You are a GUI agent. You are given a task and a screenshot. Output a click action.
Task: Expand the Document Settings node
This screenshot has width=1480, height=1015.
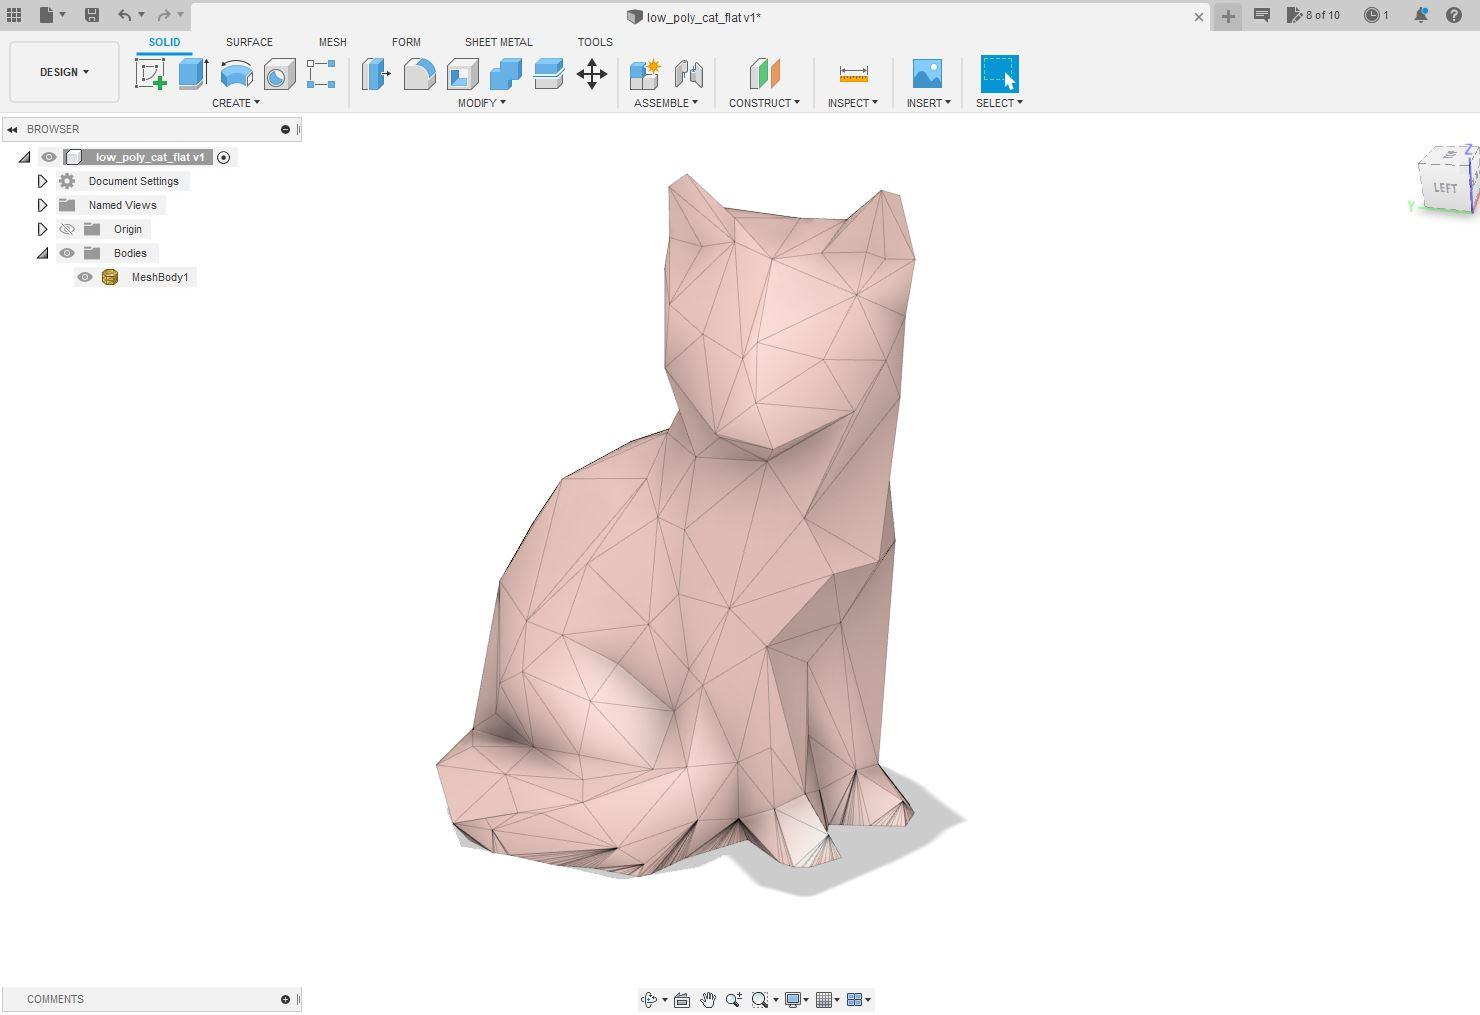pyautogui.click(x=42, y=181)
